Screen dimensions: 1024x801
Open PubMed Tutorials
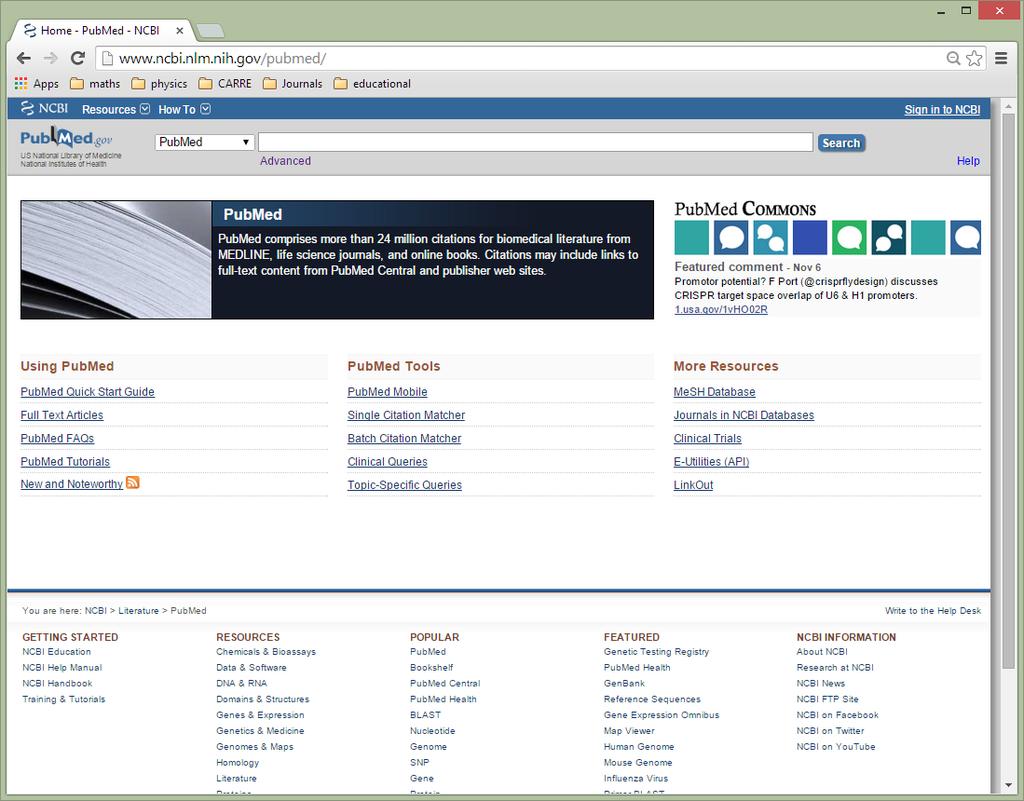pyautogui.click(x=65, y=462)
